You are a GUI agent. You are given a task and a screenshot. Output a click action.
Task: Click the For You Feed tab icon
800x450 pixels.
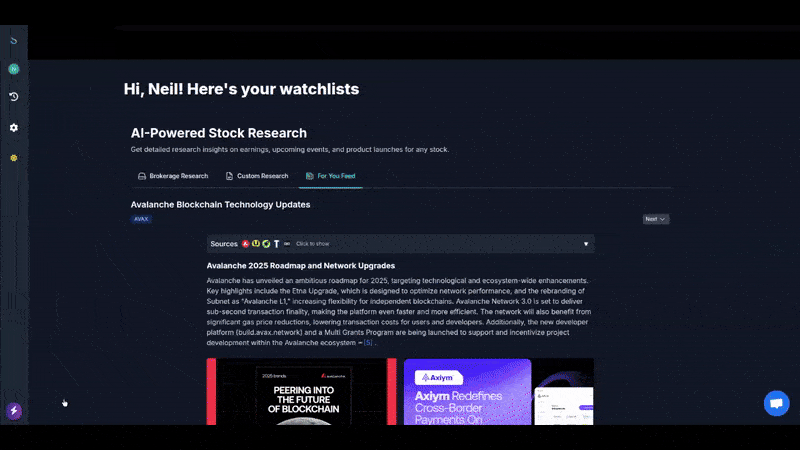(309, 176)
